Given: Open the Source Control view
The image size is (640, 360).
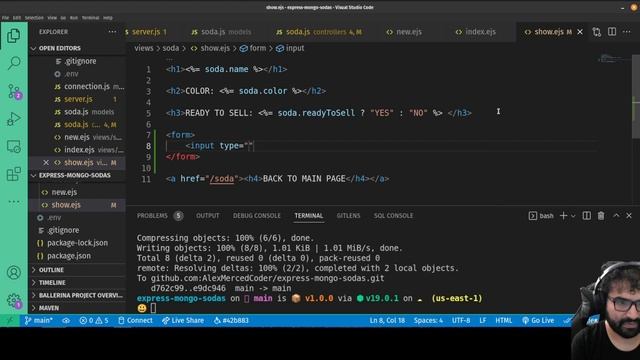Looking at the screenshot, I should pyautogui.click(x=13, y=91).
